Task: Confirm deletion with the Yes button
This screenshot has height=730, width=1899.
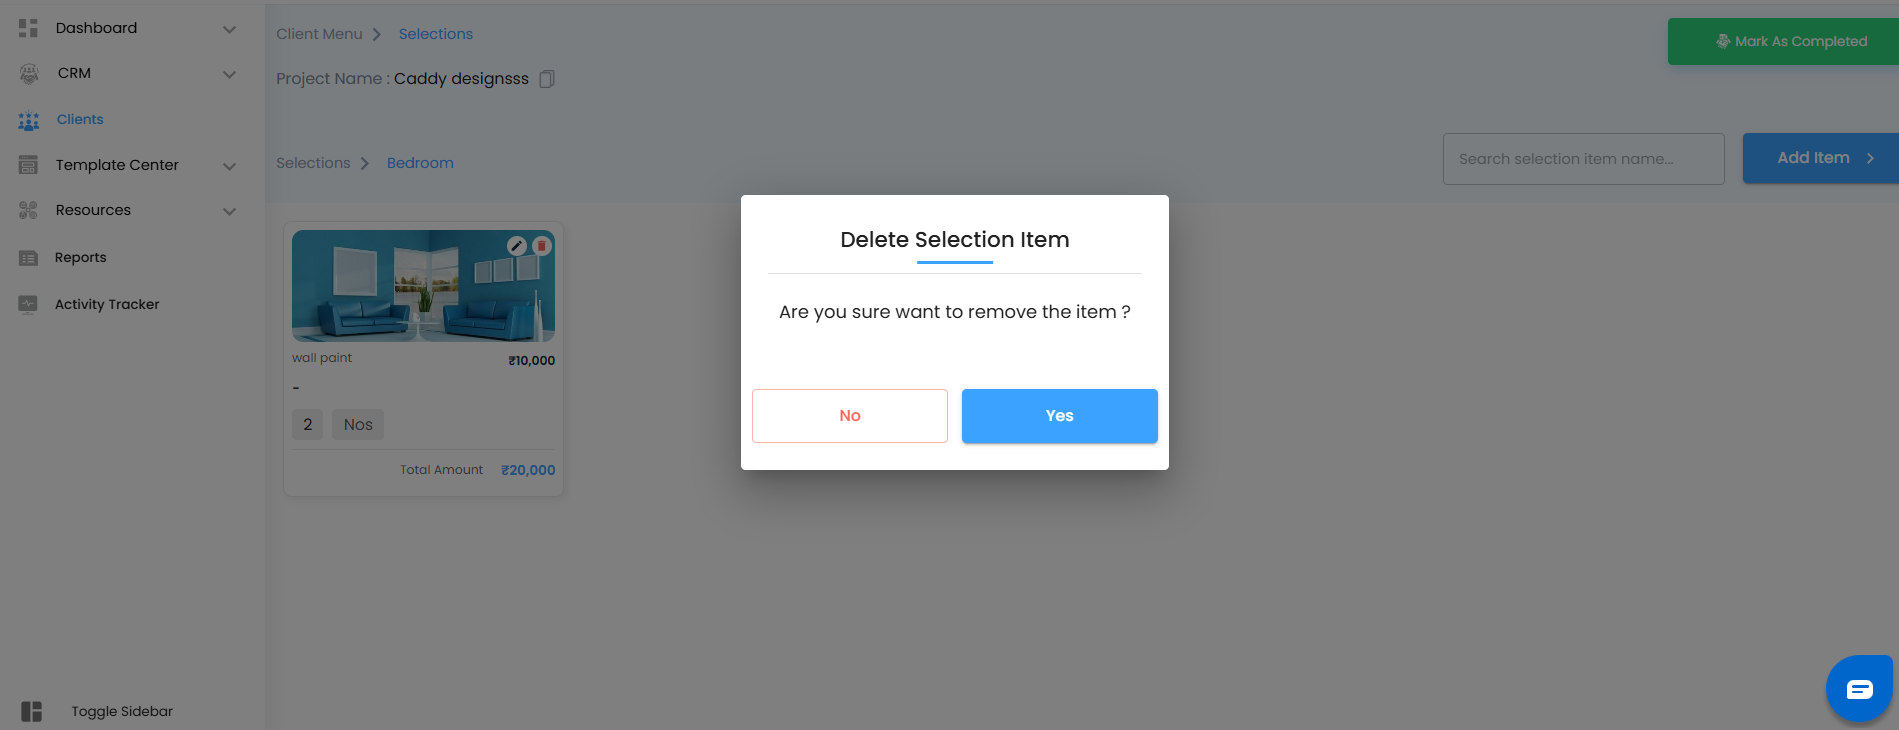Action: pyautogui.click(x=1059, y=416)
